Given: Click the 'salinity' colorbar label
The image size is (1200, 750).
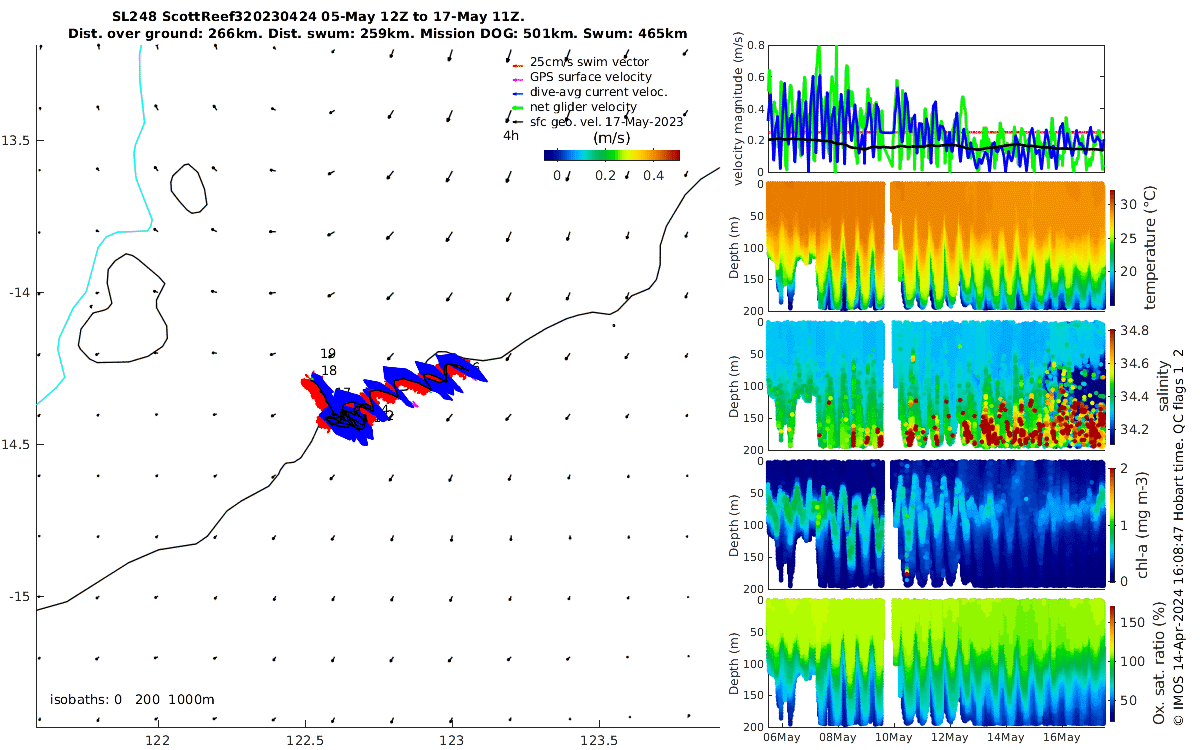Looking at the screenshot, I should (1163, 388).
